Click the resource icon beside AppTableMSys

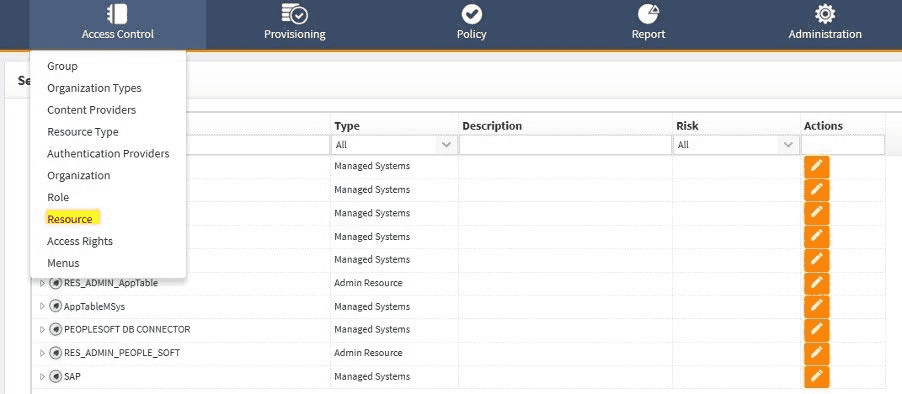pos(56,306)
